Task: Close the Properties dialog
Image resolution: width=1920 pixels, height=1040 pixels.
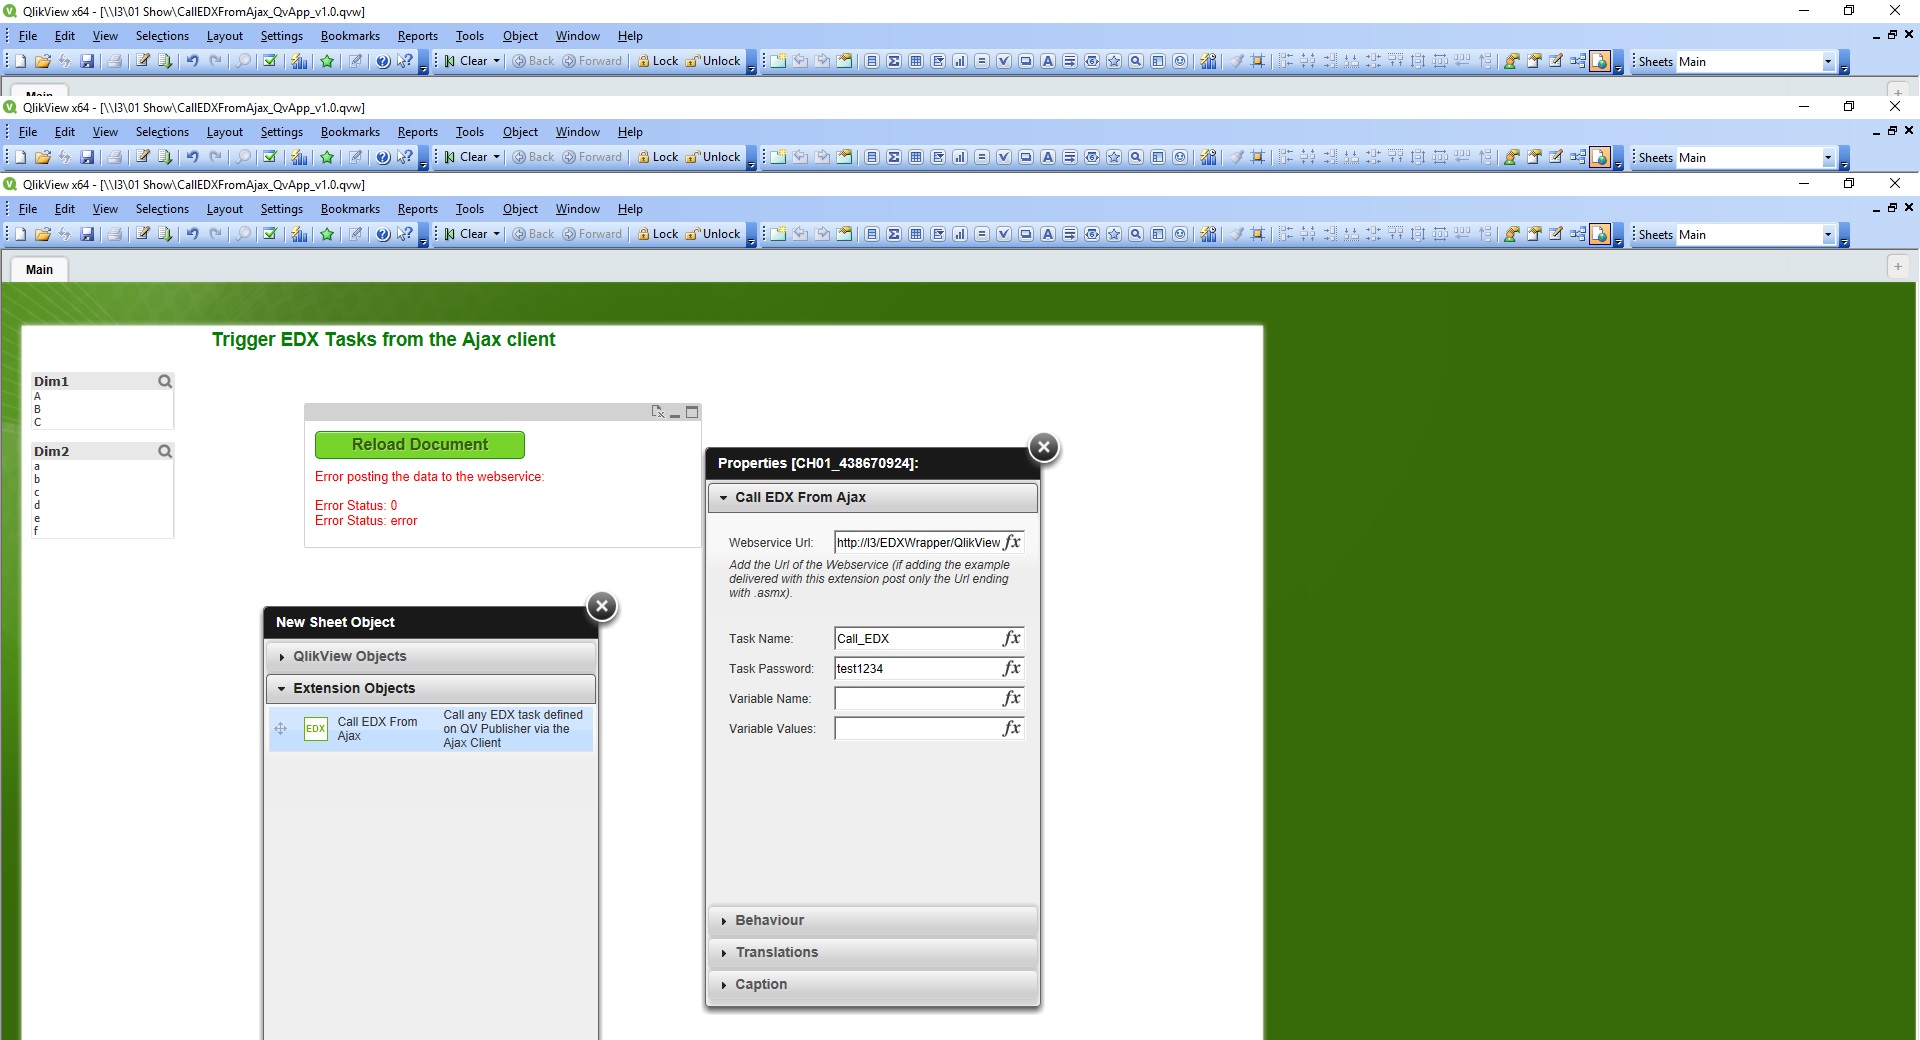Action: [x=1044, y=447]
